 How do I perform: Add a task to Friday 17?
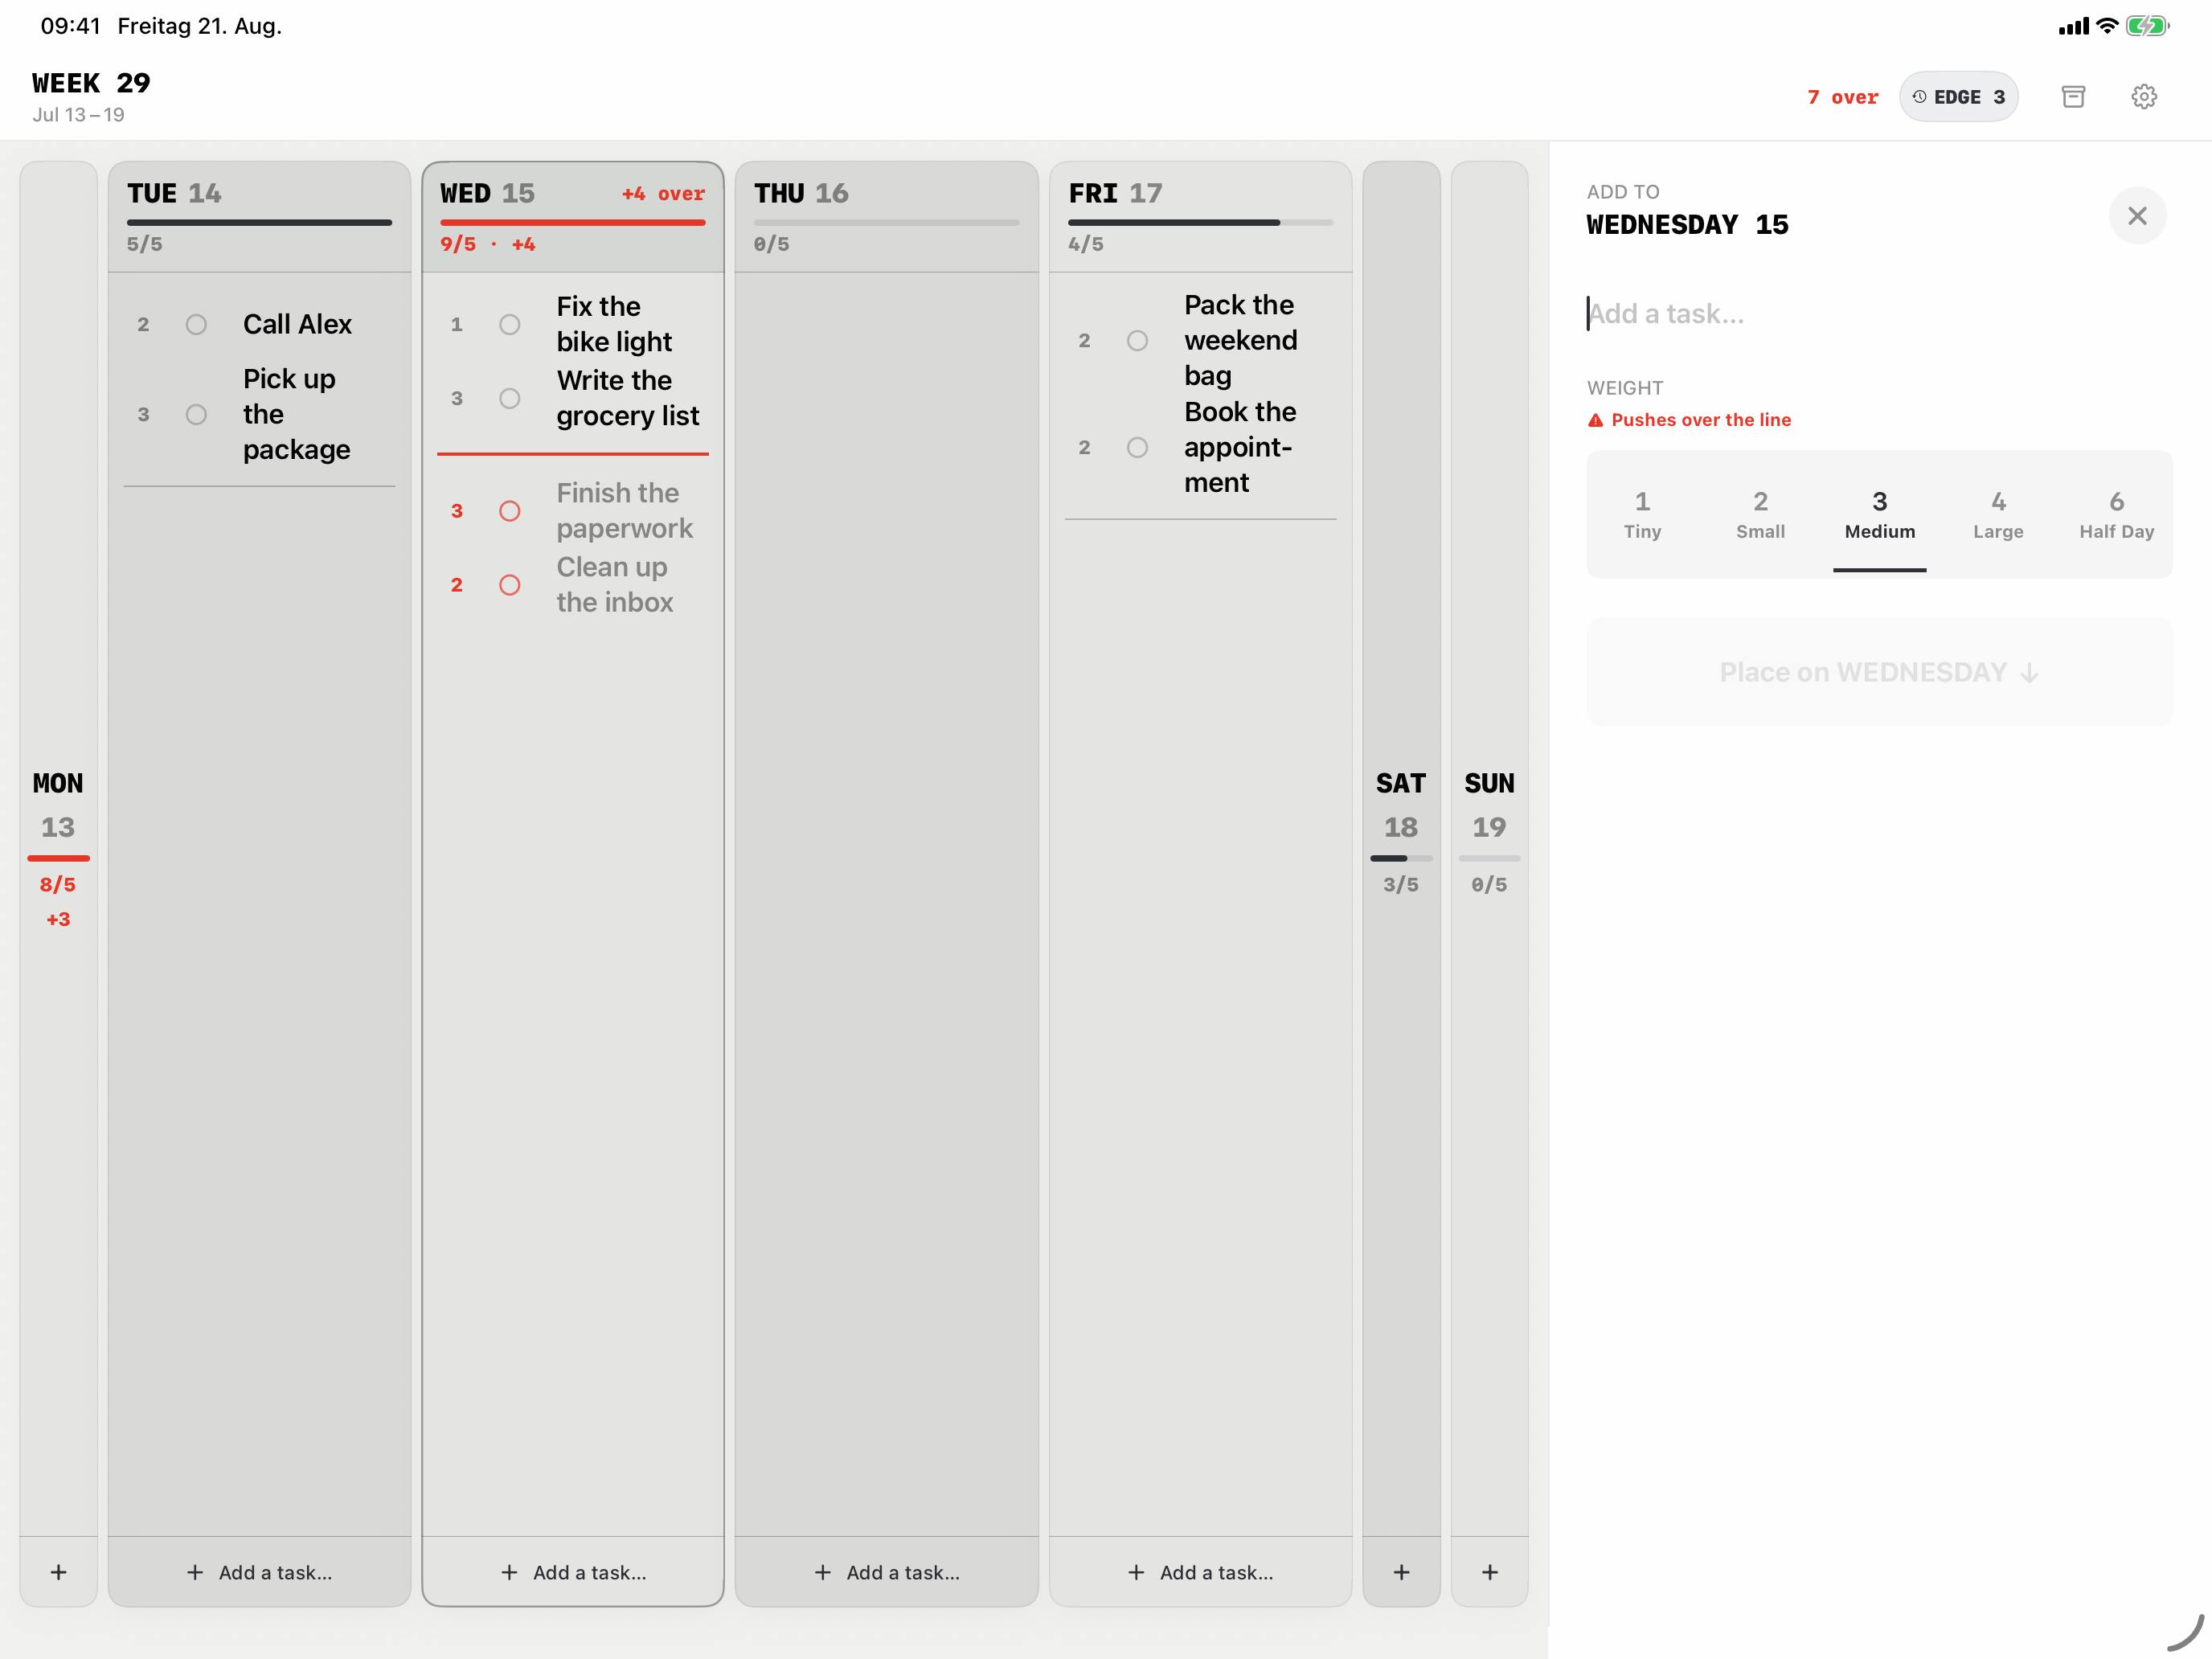tap(1200, 1572)
